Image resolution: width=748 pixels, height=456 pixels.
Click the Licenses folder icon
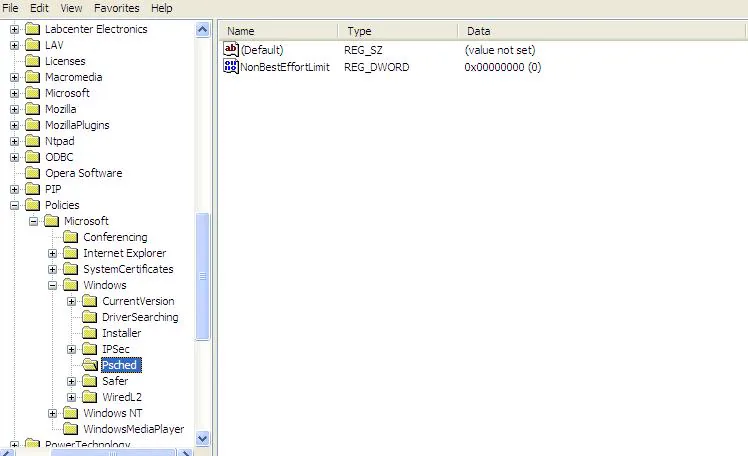[x=32, y=61]
